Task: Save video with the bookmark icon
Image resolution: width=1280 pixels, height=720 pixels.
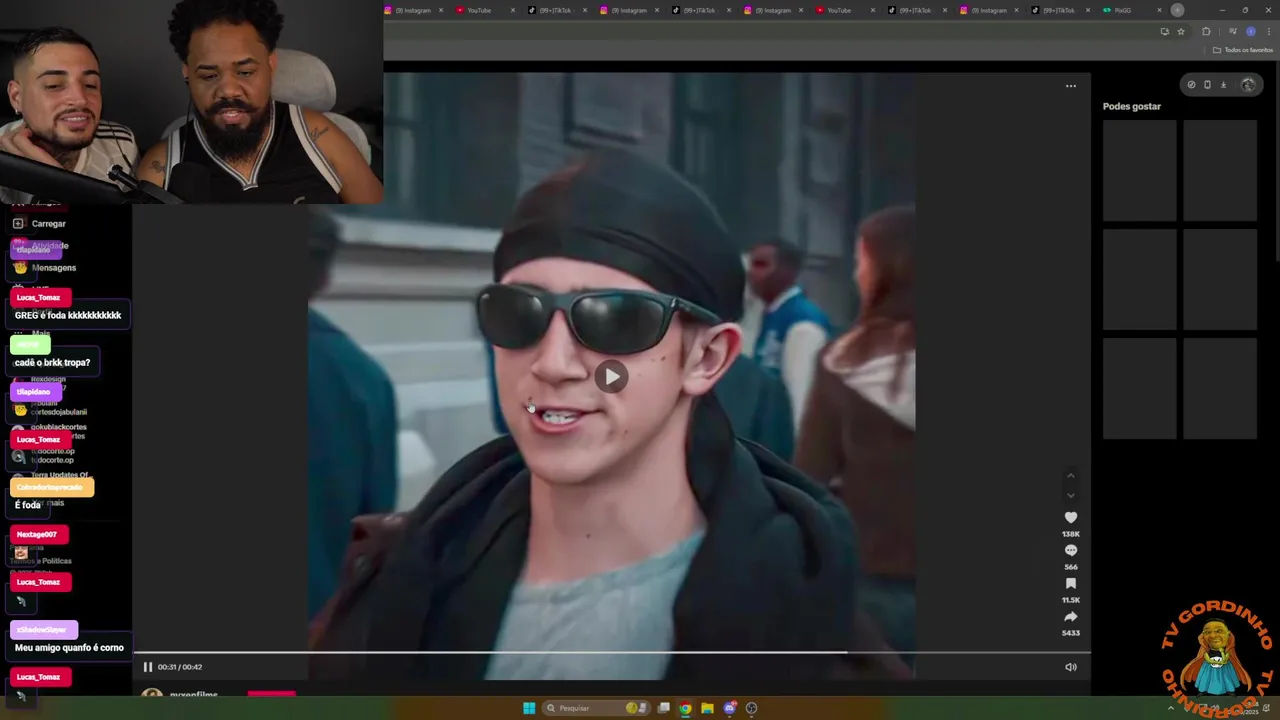Action: (x=1071, y=583)
